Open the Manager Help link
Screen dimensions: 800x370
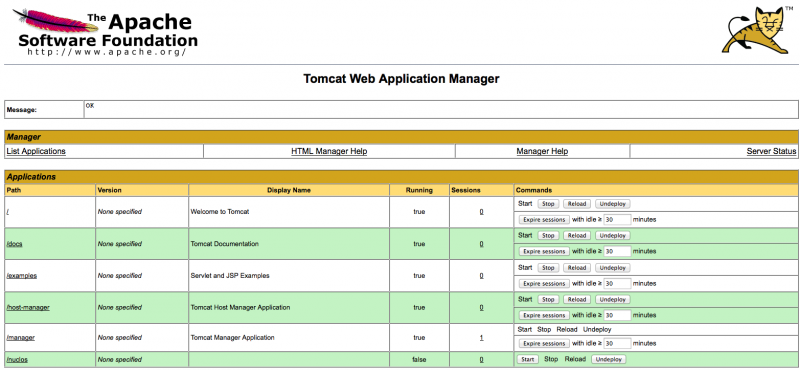(542, 152)
